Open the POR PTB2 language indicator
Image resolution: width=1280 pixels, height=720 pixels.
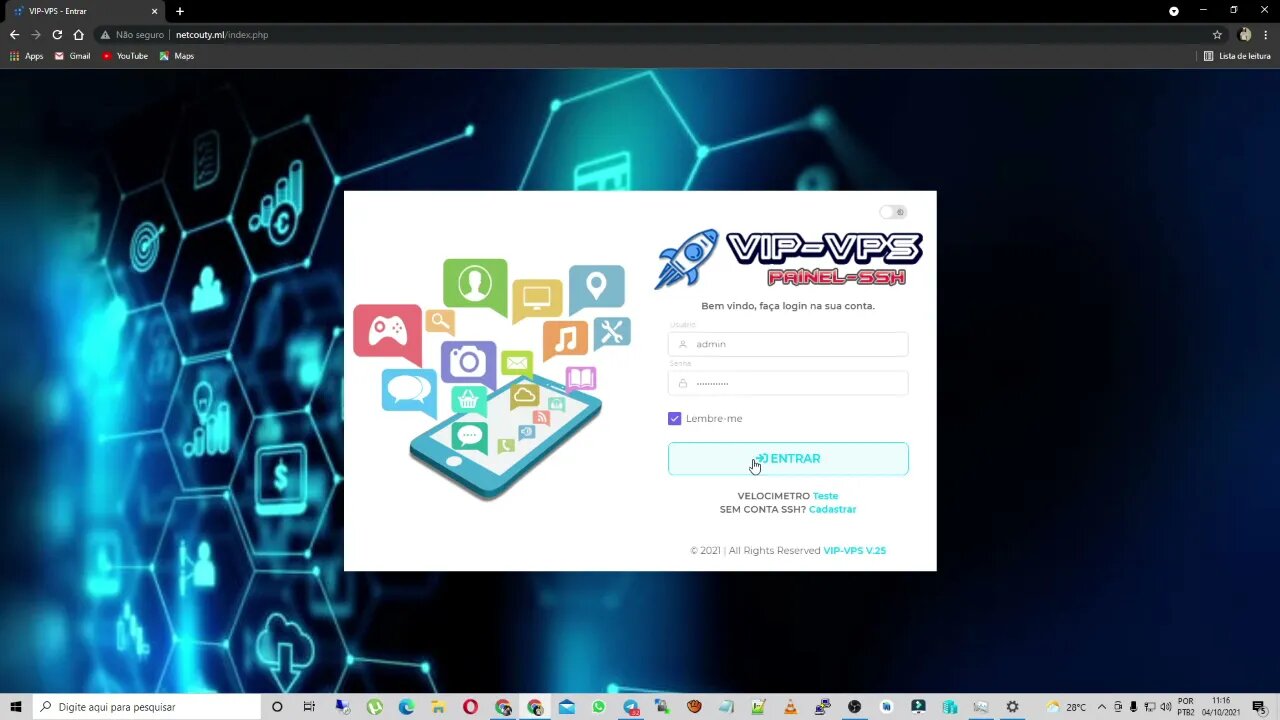(1186, 707)
